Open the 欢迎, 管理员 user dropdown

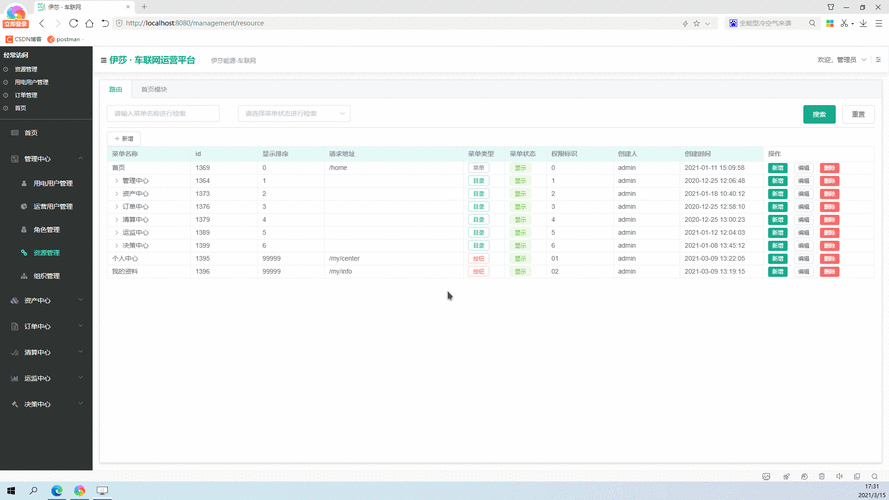(841, 60)
